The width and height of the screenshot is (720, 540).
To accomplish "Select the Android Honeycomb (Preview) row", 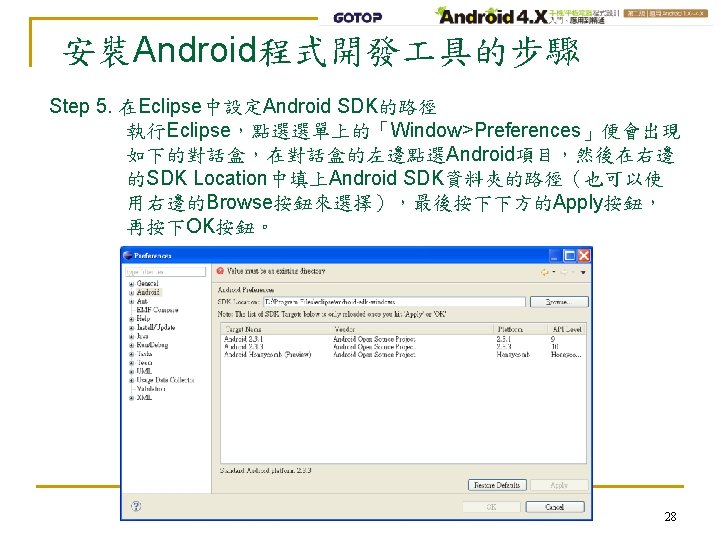I will 403,354.
